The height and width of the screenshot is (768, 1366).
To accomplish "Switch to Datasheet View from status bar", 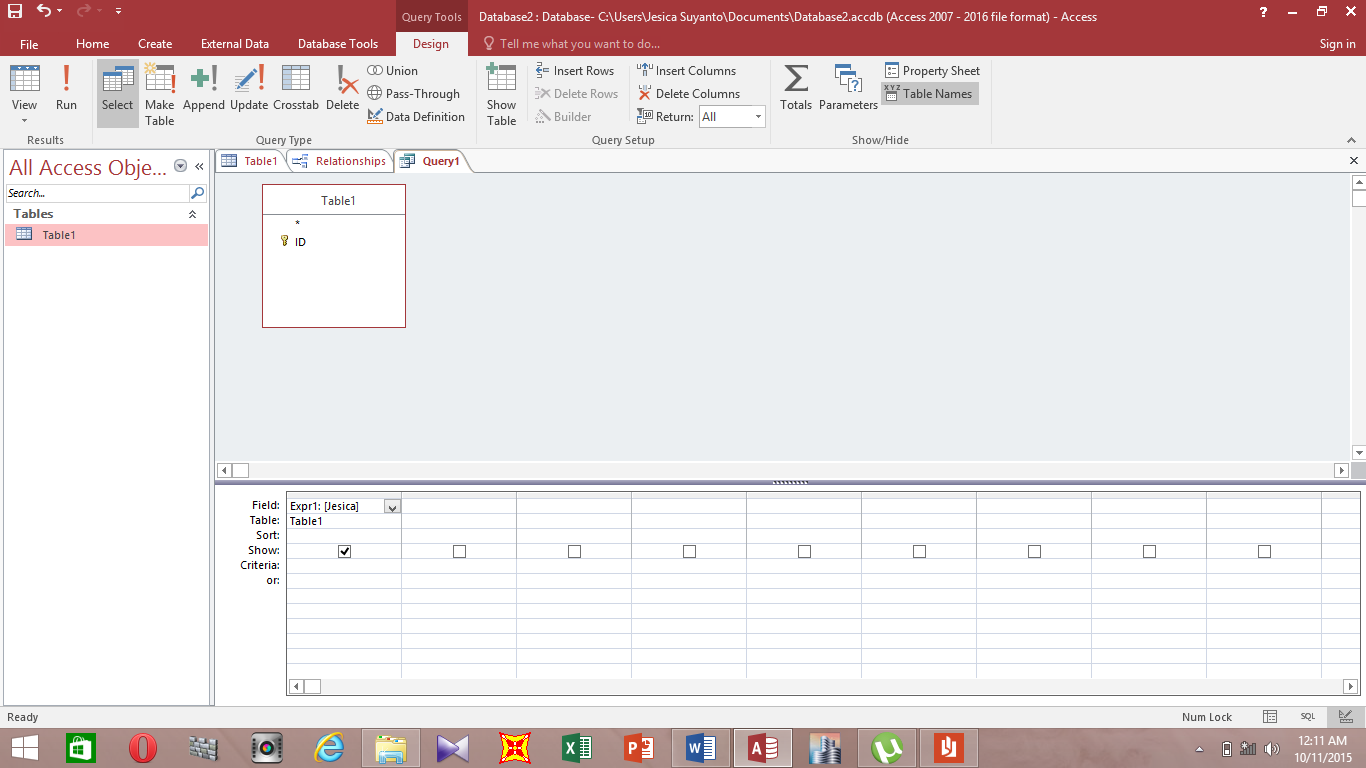I will pos(1270,717).
